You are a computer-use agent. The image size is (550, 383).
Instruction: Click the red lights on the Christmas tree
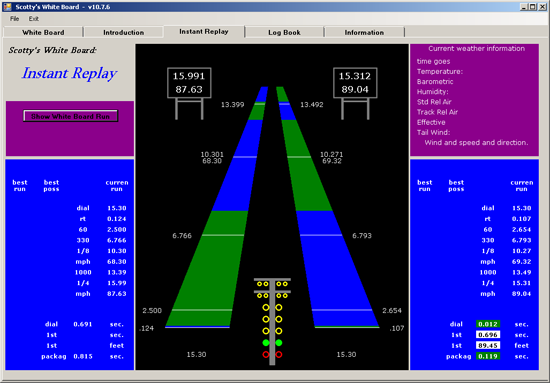click(272, 355)
